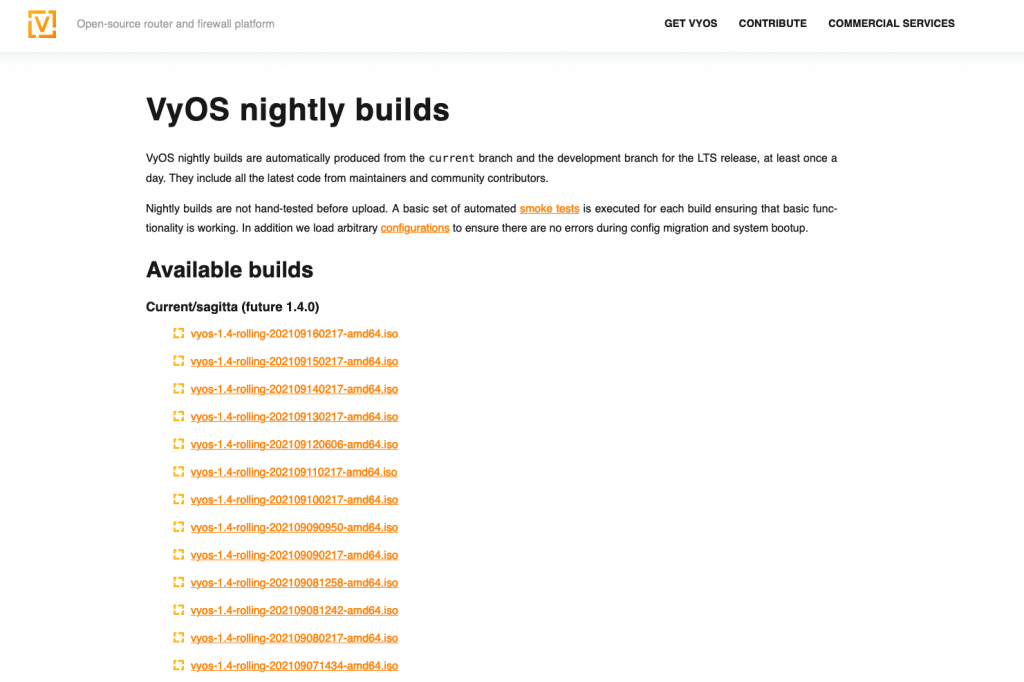1024x682 pixels.
Task: Follow the smoke tests link
Action: (x=549, y=208)
